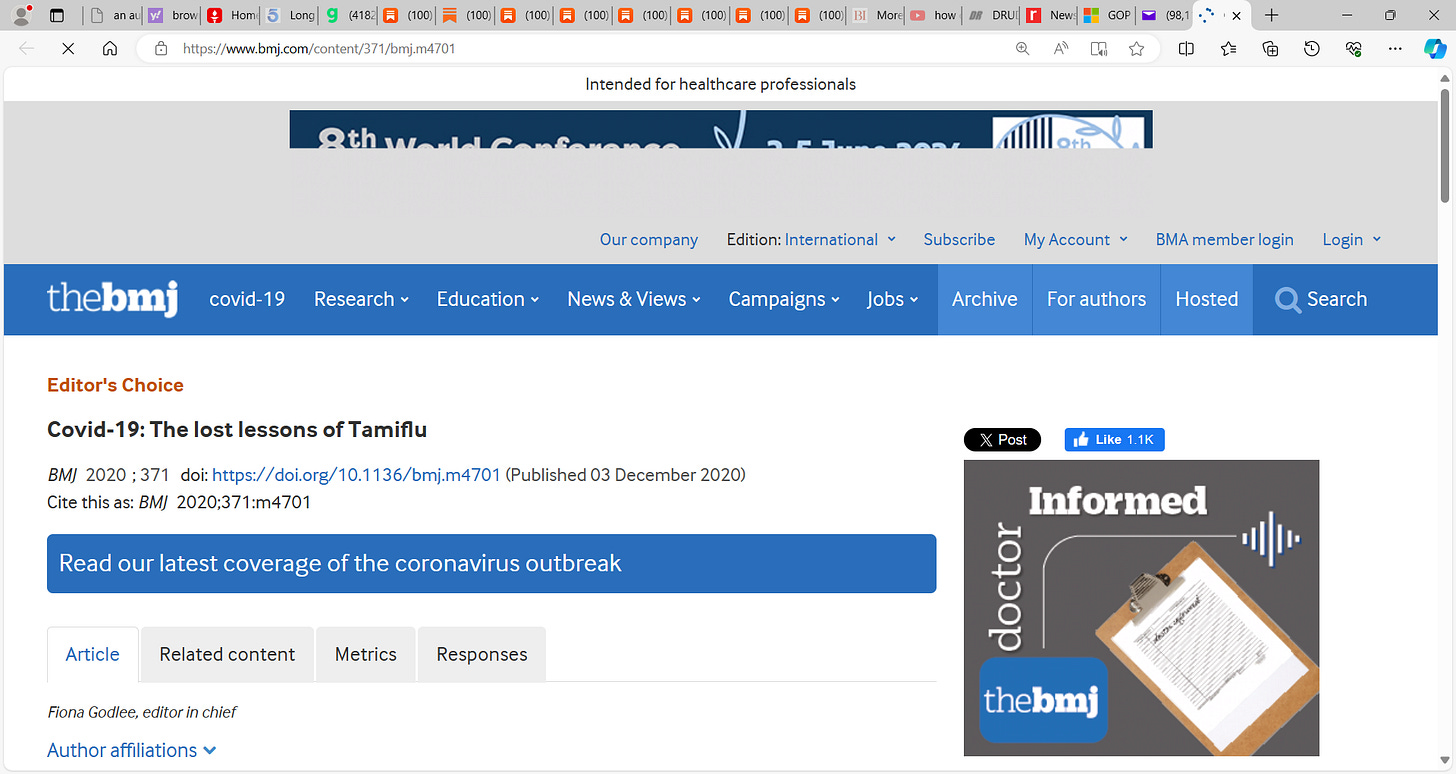This screenshot has width=1456, height=774.
Task: Go to the browser home page icon
Action: coord(110,48)
